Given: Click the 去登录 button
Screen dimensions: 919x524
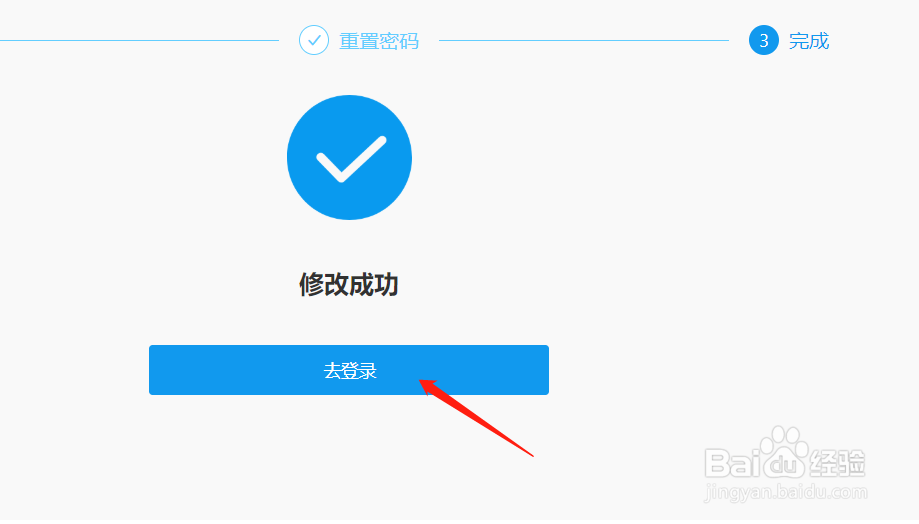Looking at the screenshot, I should pyautogui.click(x=349, y=370).
